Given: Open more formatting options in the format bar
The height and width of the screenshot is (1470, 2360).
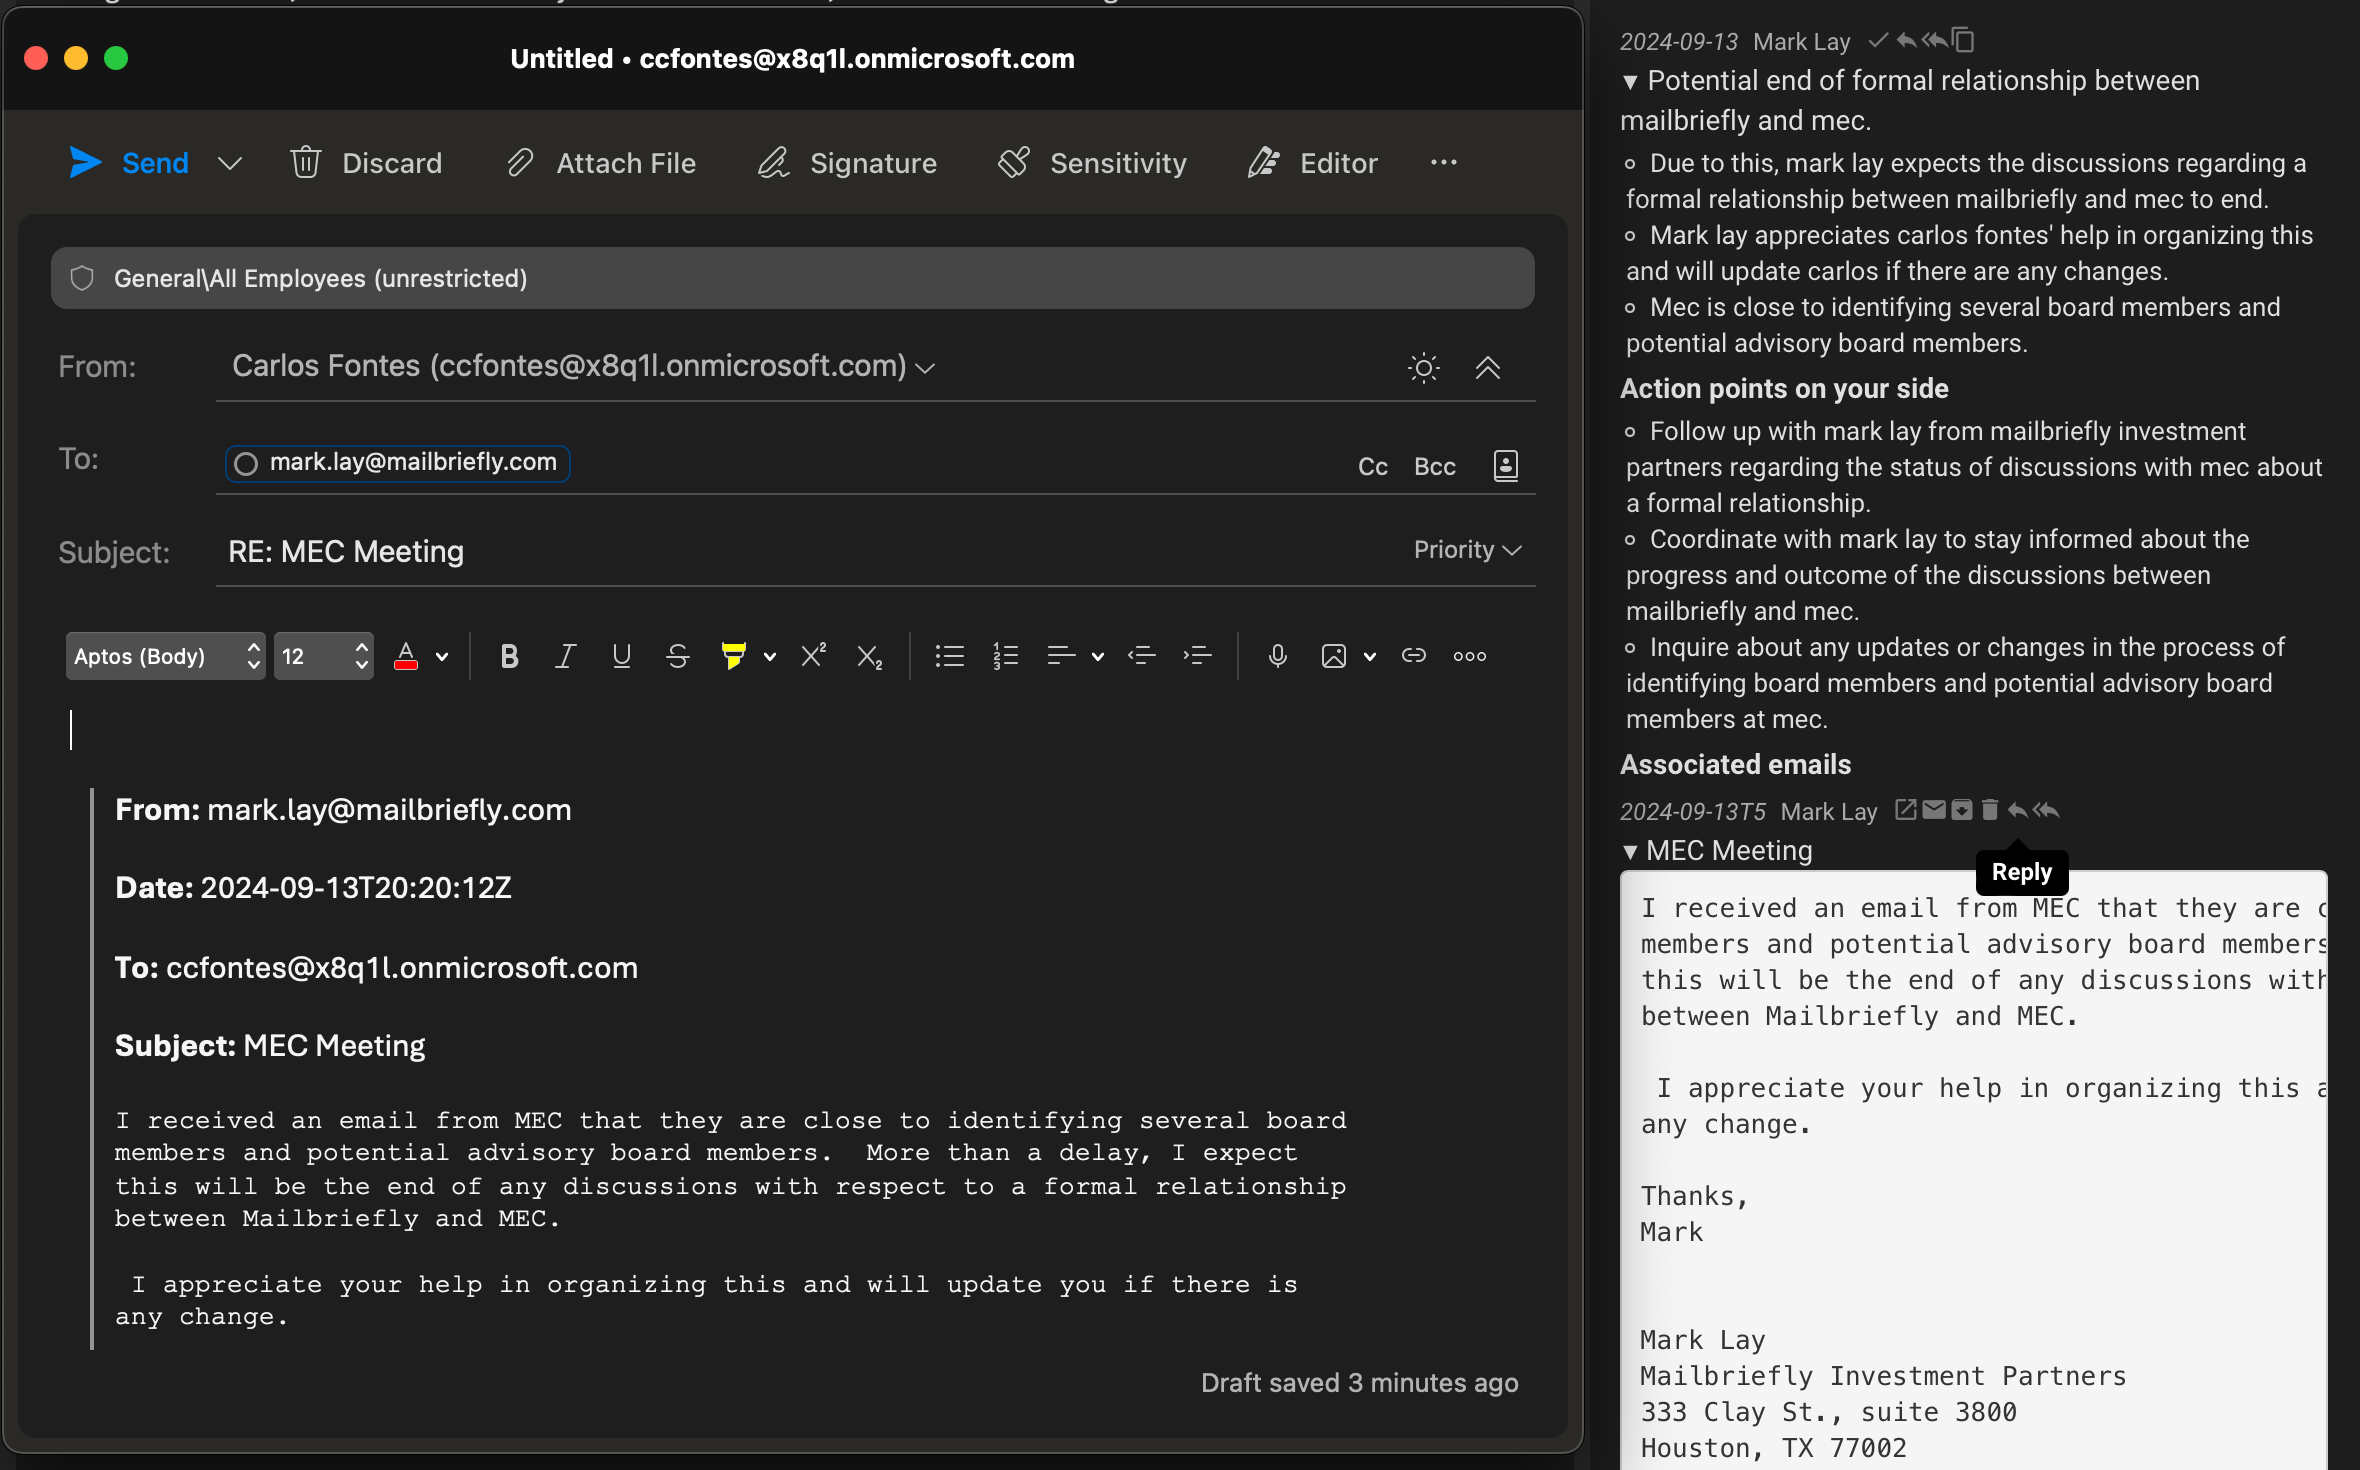Looking at the screenshot, I should click(1469, 657).
